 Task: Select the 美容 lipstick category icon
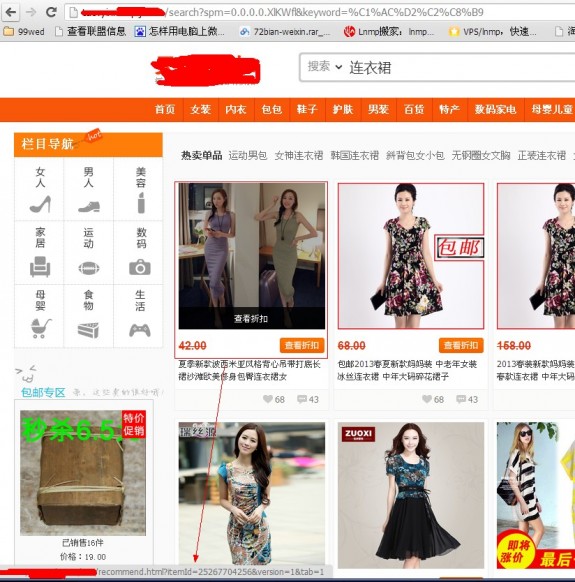click(x=141, y=203)
